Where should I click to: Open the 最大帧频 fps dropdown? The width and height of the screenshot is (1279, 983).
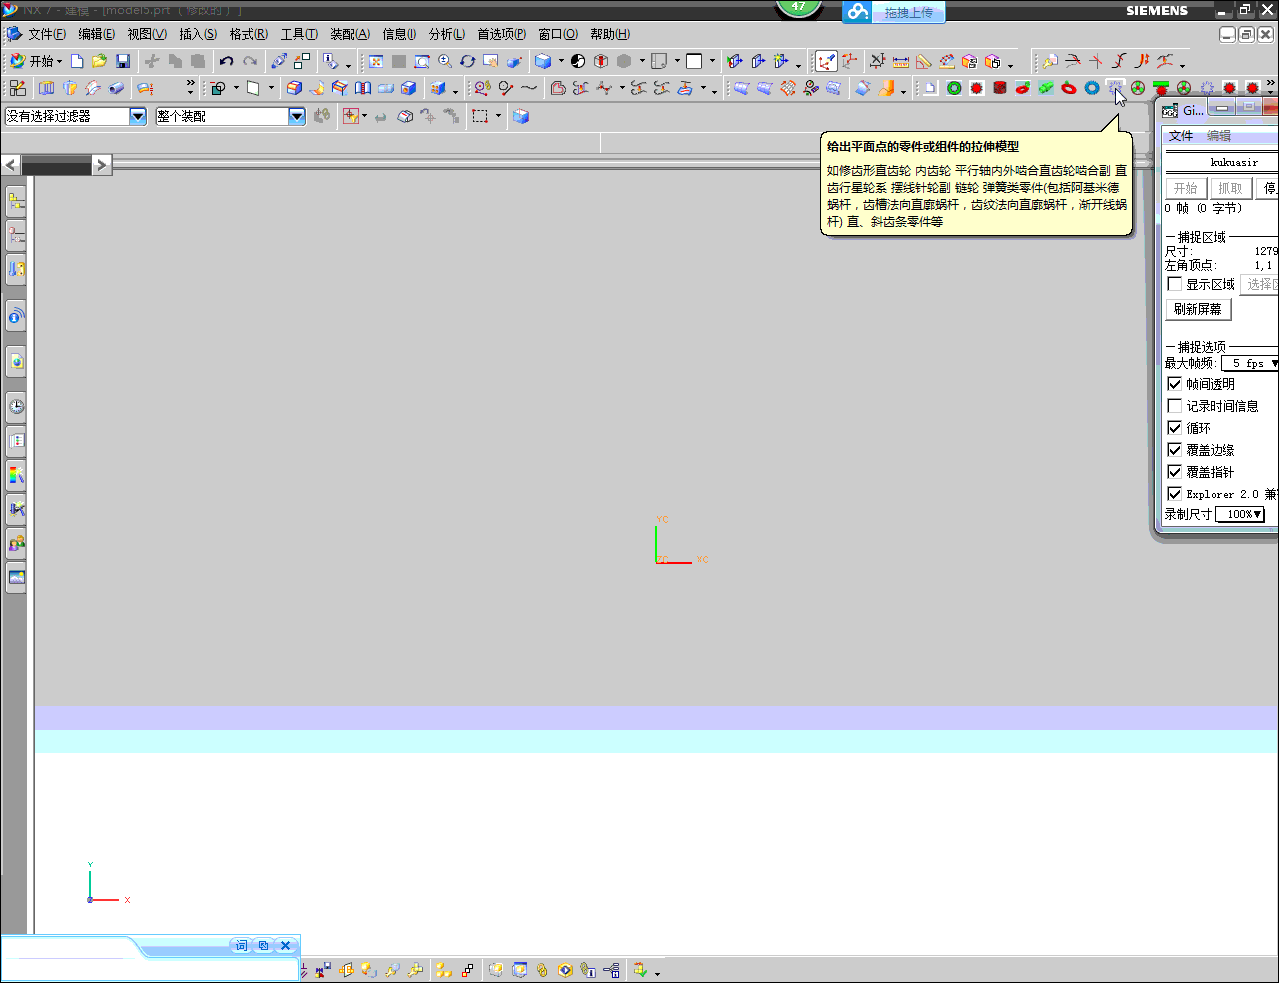coord(1250,363)
